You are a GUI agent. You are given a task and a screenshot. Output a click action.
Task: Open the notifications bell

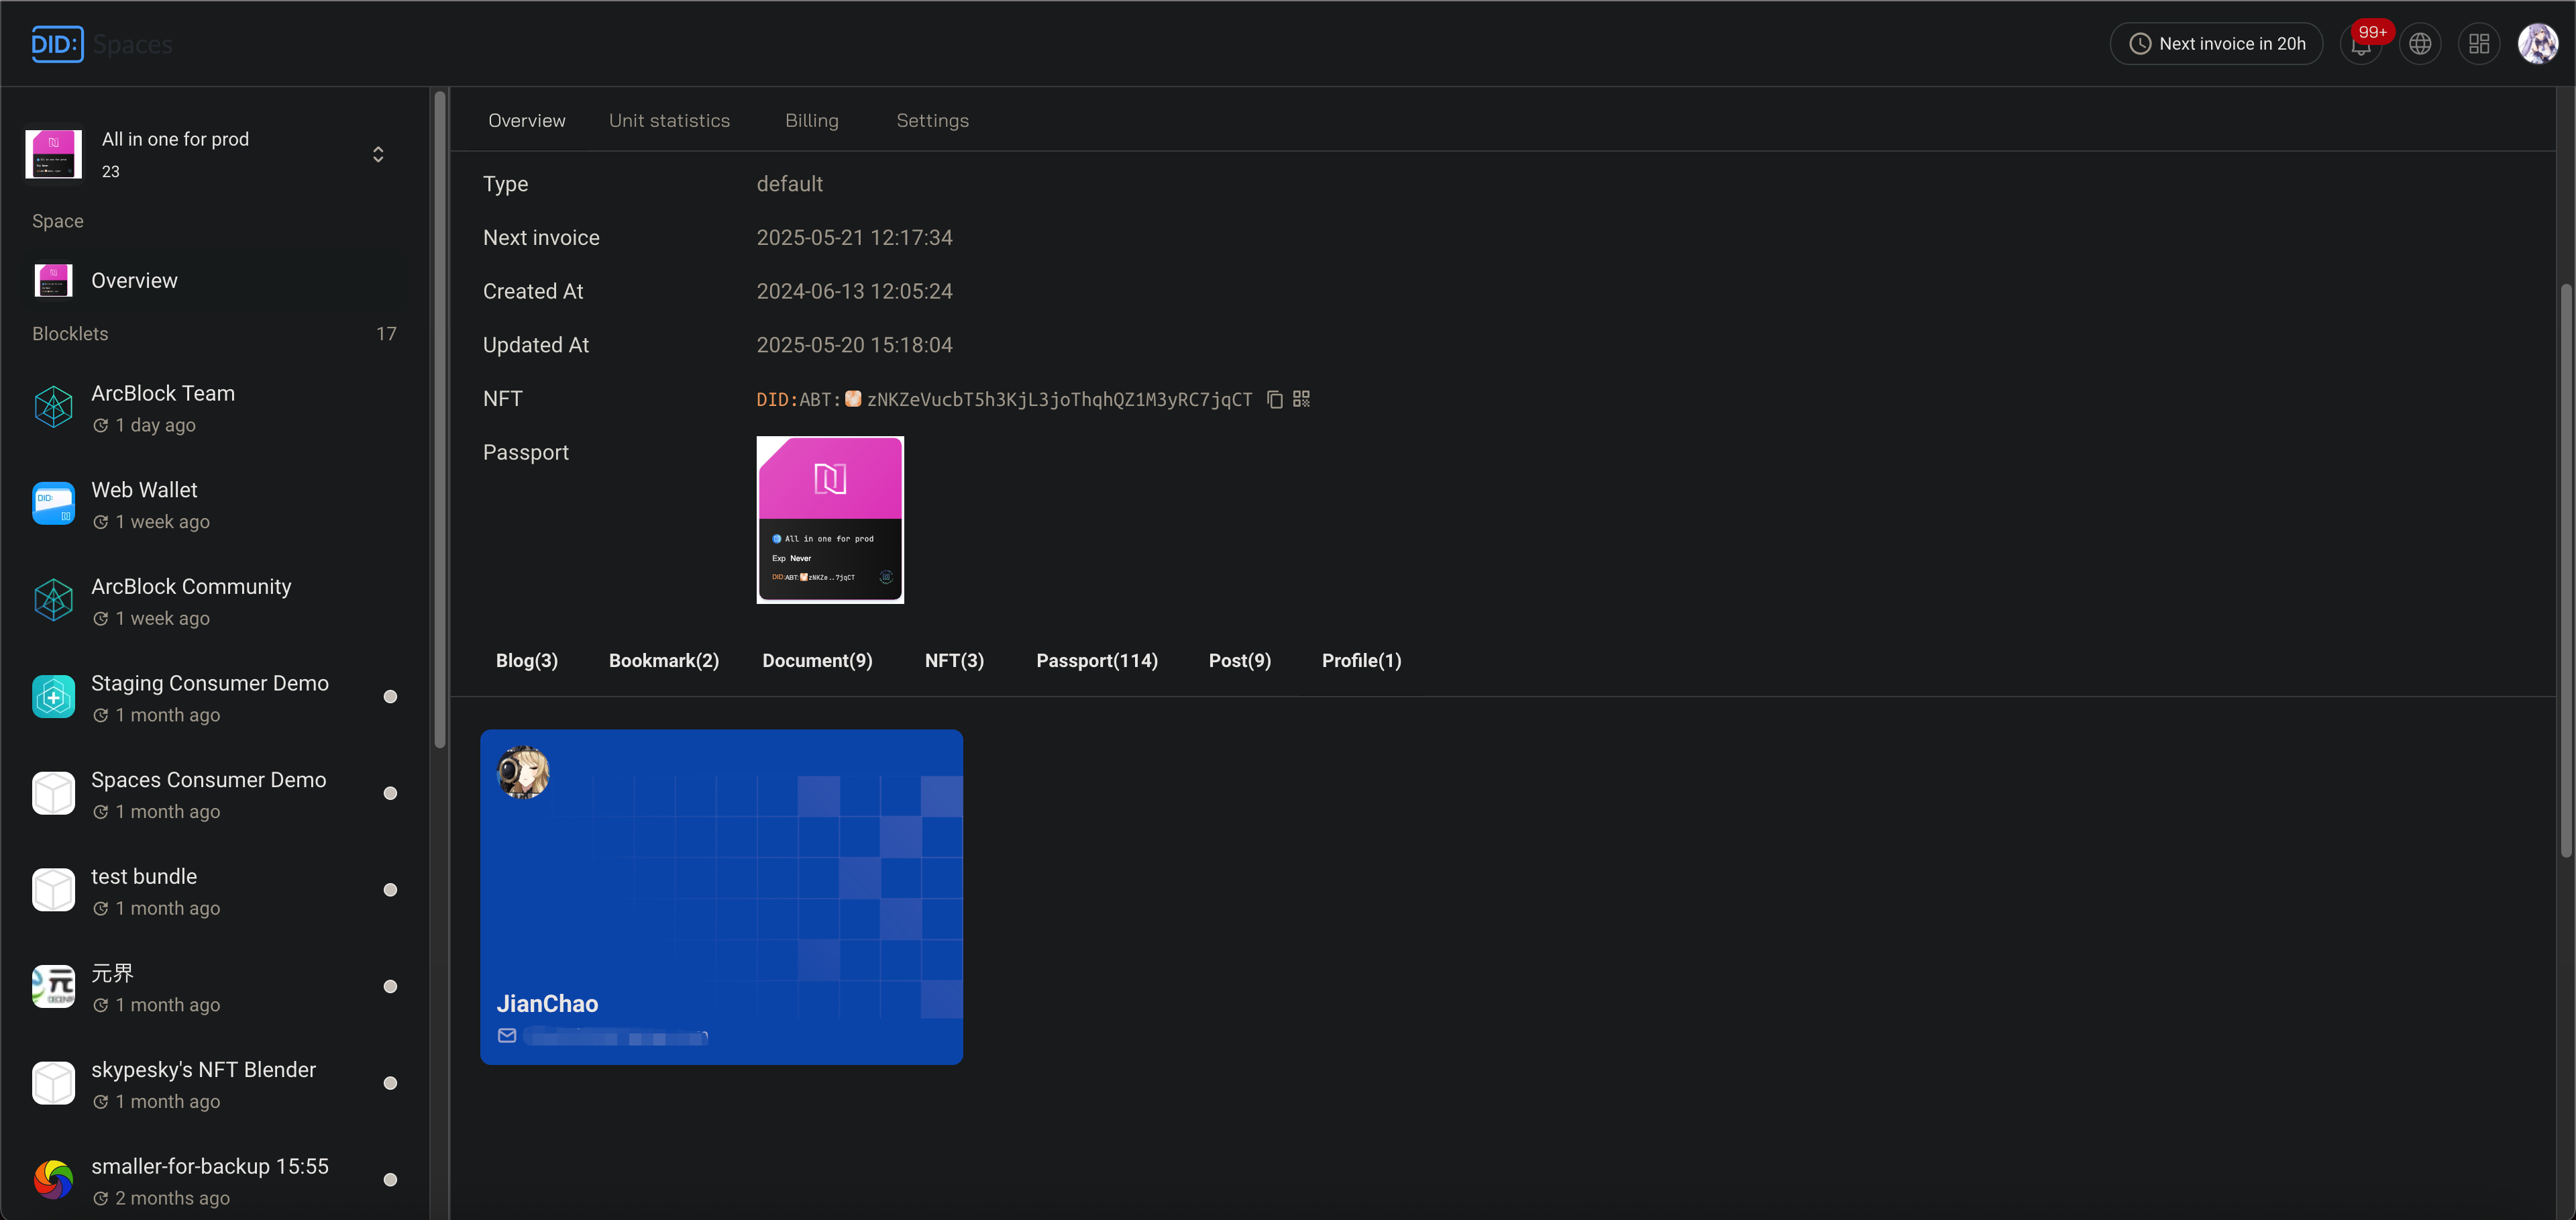[x=2361, y=44]
